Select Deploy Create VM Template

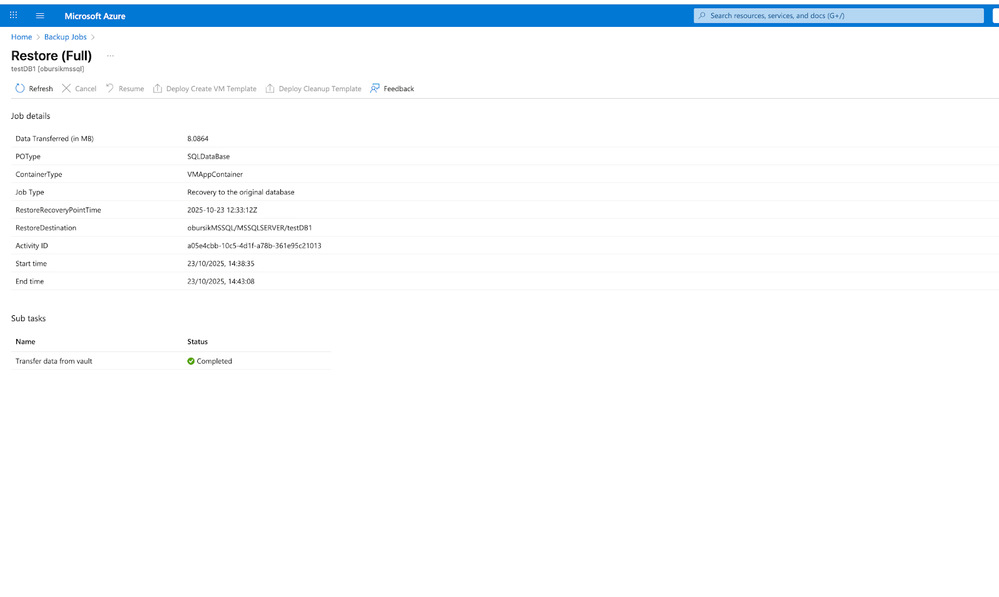point(204,89)
